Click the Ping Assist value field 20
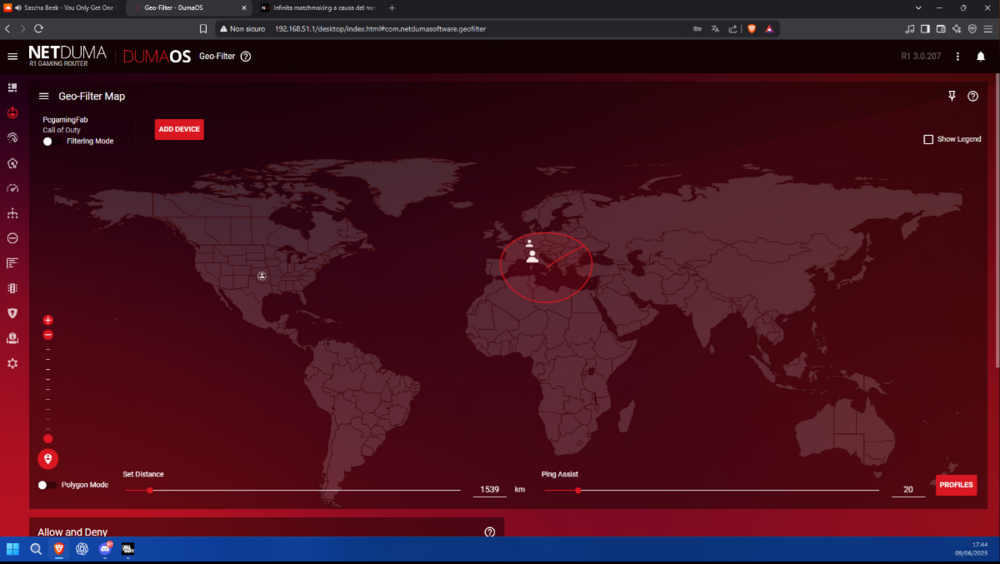Viewport: 1000px width, 564px height. 908,489
